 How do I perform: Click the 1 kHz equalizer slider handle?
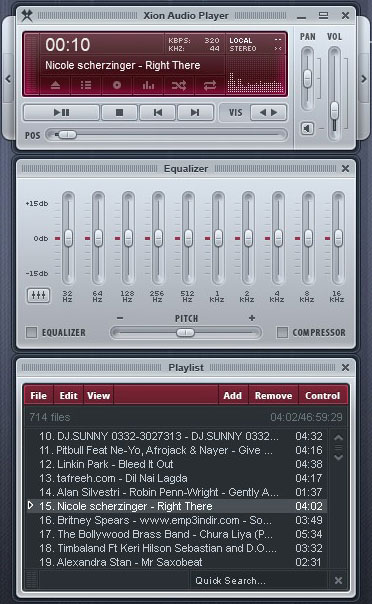coord(218,238)
